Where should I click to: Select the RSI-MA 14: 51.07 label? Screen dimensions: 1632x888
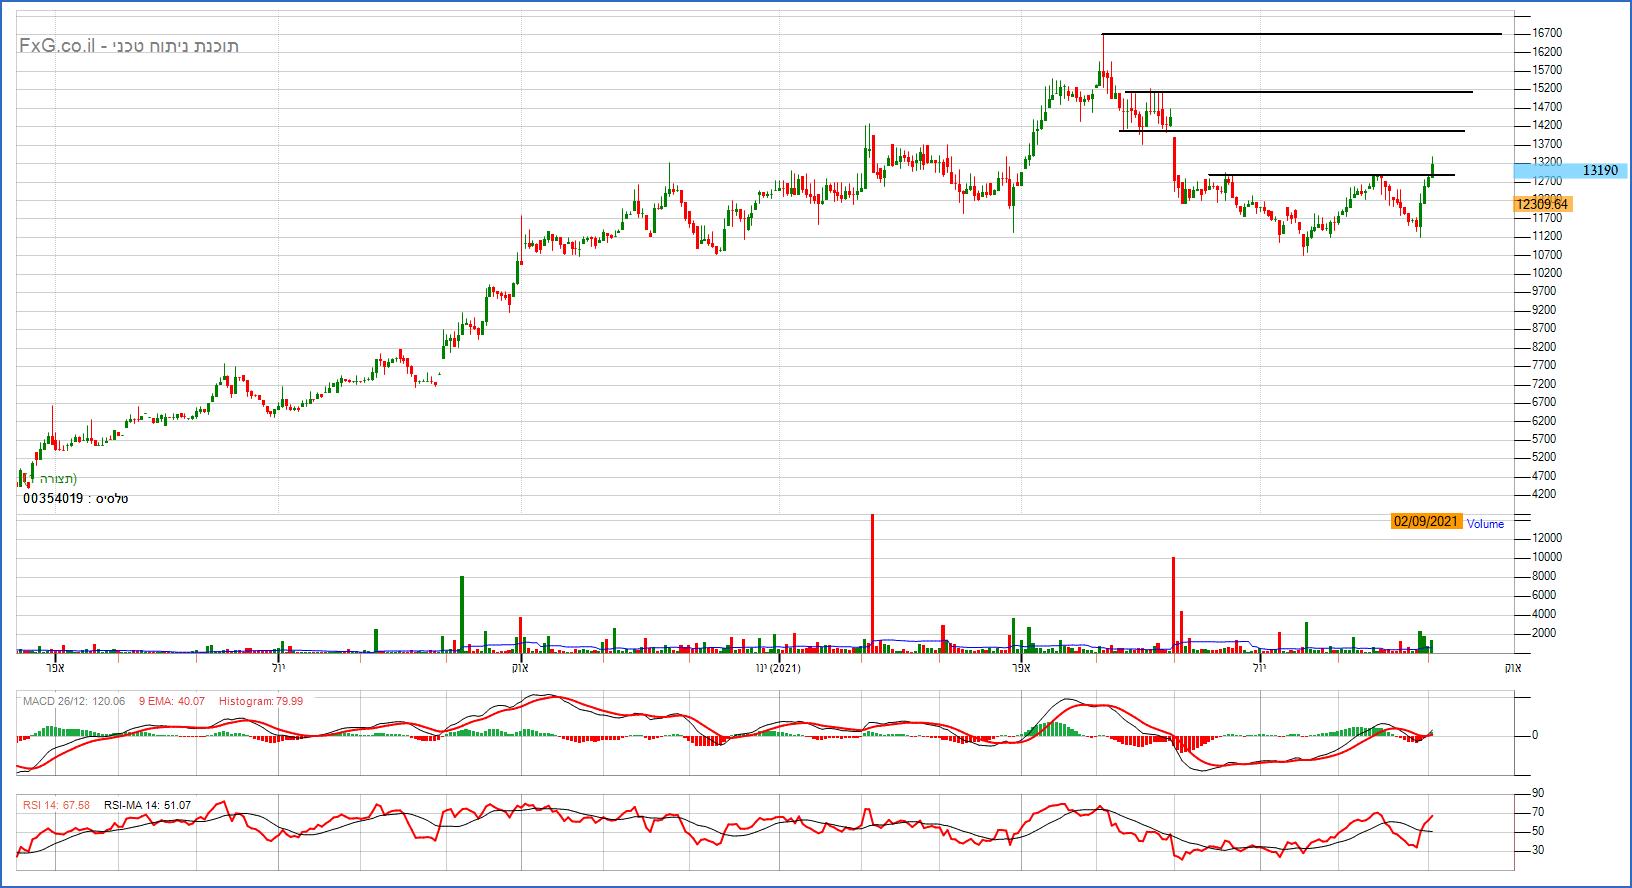147,805
